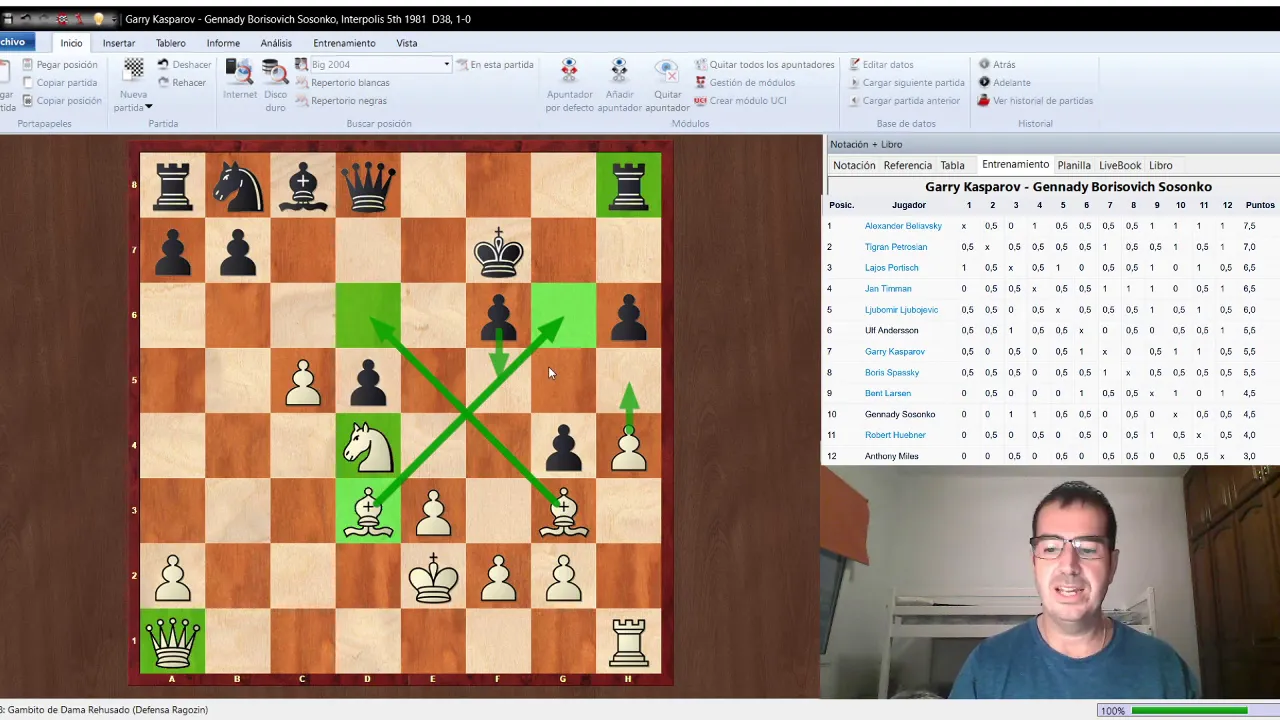Click Editar datos in Base de datos
This screenshot has height=720, width=1280.
(881, 64)
